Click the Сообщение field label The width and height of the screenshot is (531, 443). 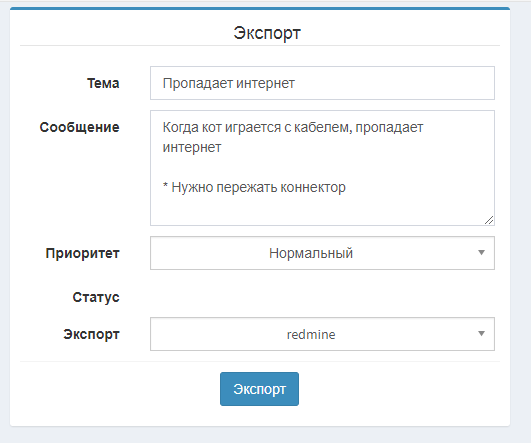(x=80, y=127)
